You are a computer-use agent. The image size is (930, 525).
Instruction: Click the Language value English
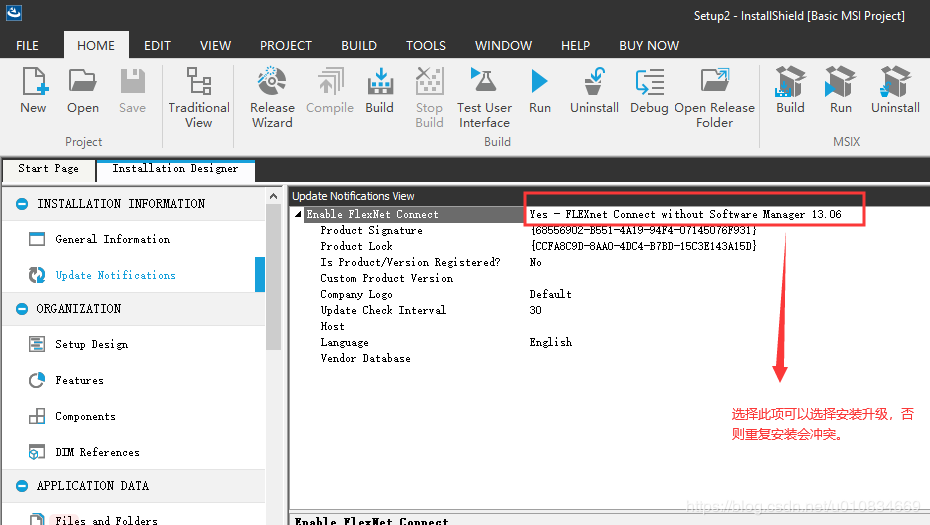[x=550, y=342]
